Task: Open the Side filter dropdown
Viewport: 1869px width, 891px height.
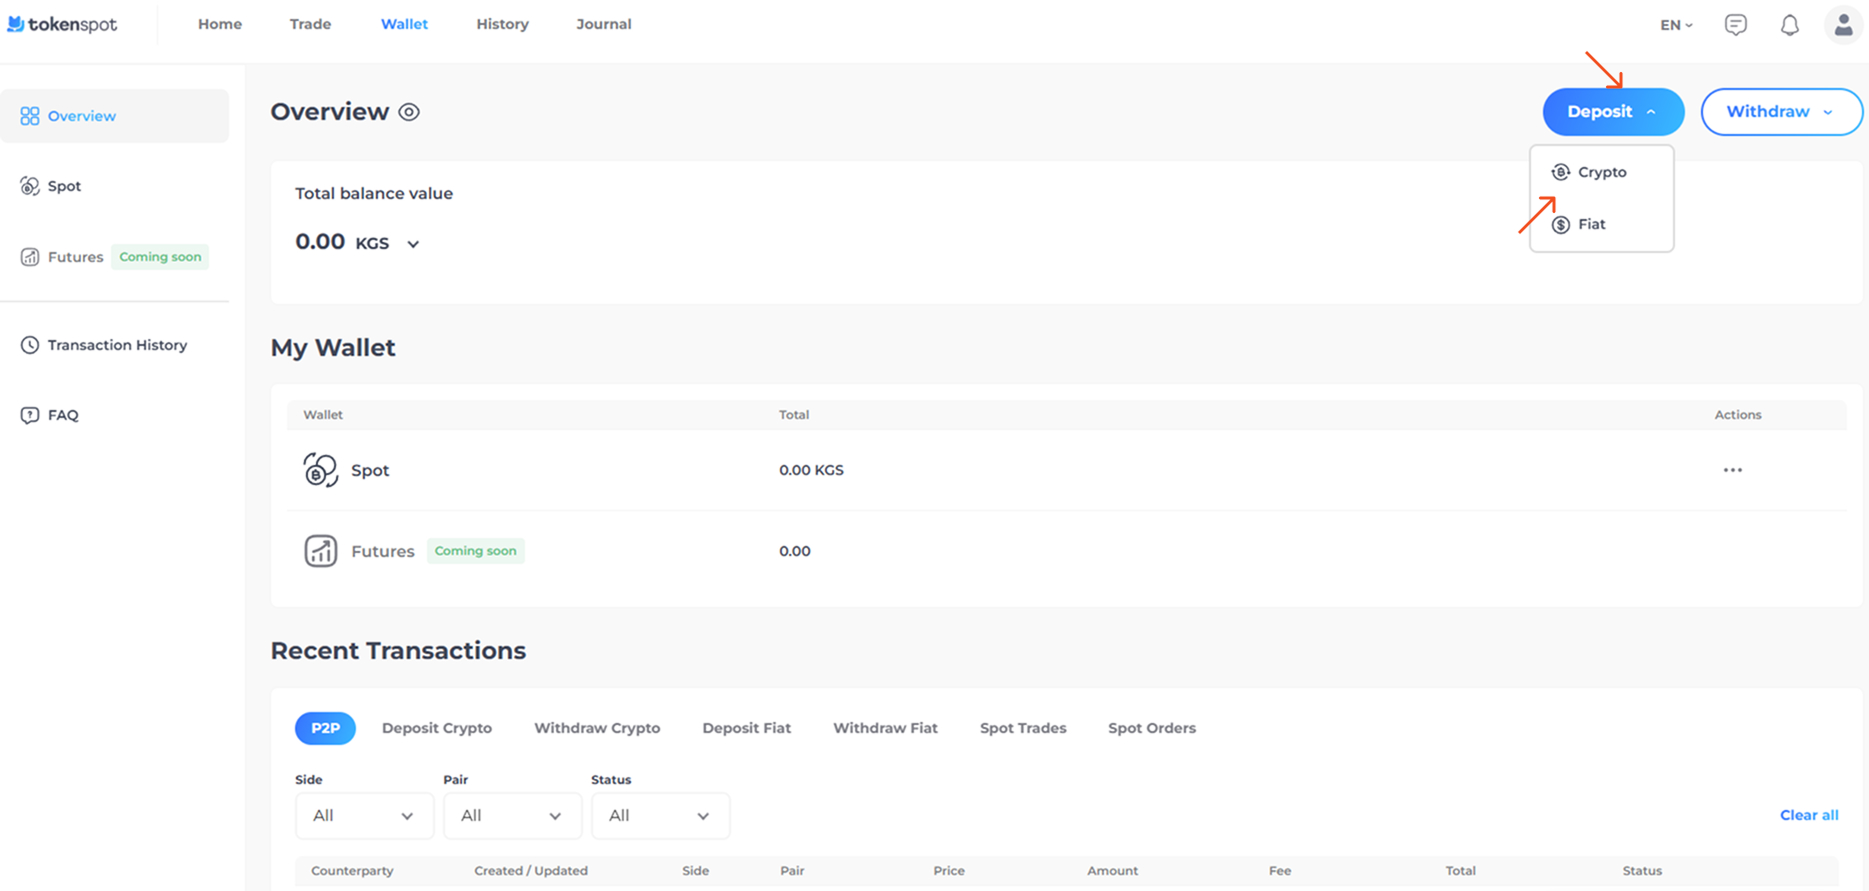Action: 364,816
